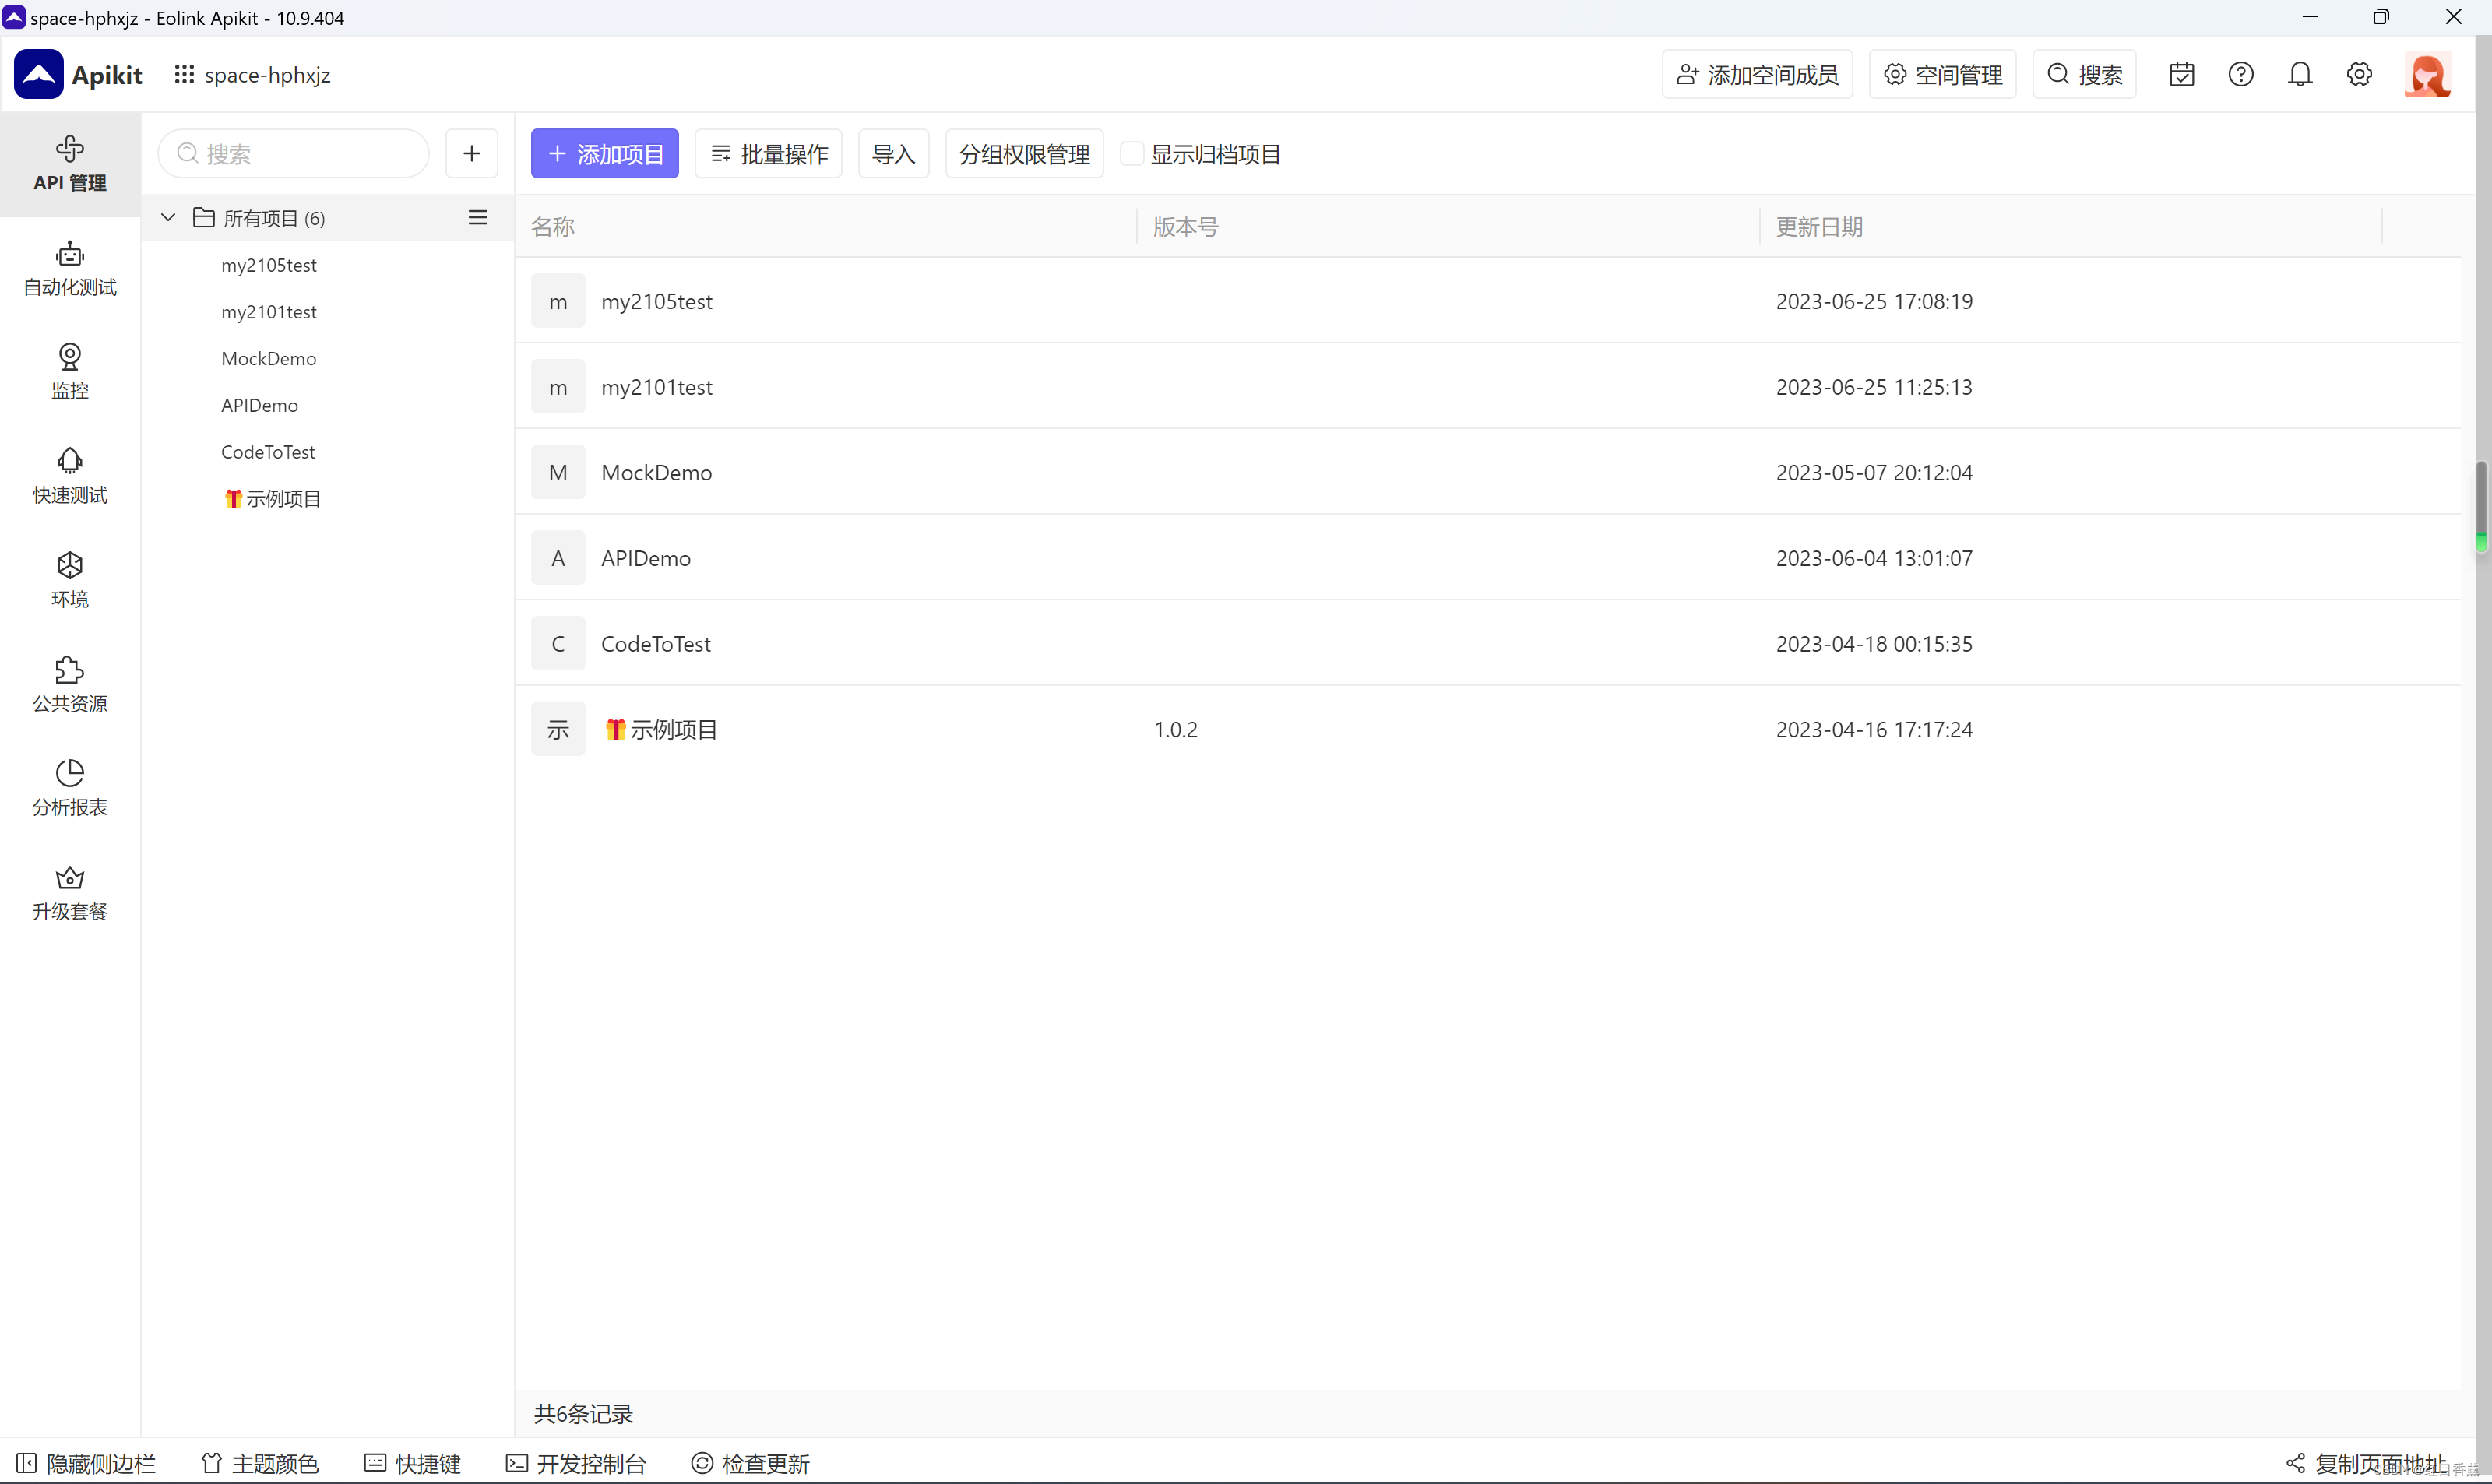Click the notification bell icon
Image resolution: width=2492 pixels, height=1484 pixels.
click(x=2300, y=74)
